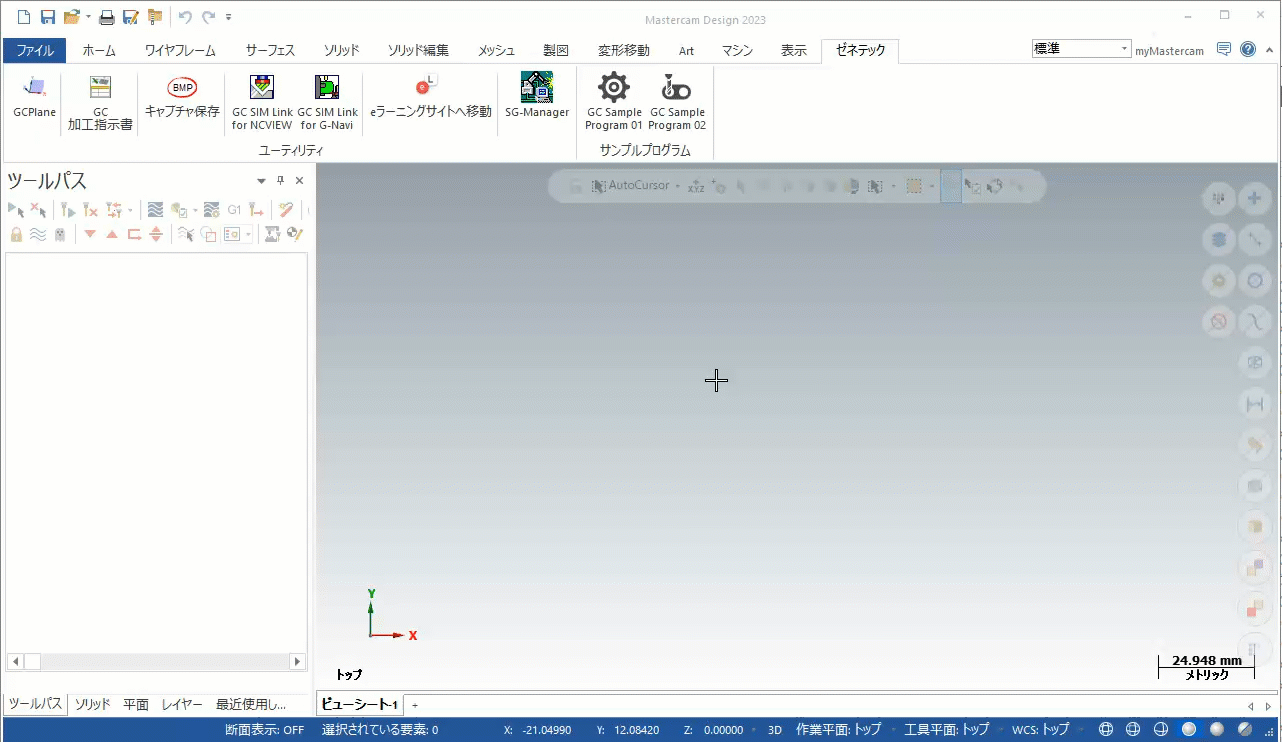The width and height of the screenshot is (1282, 742).
Task: Click the open folder icon
Action: click(x=71, y=17)
